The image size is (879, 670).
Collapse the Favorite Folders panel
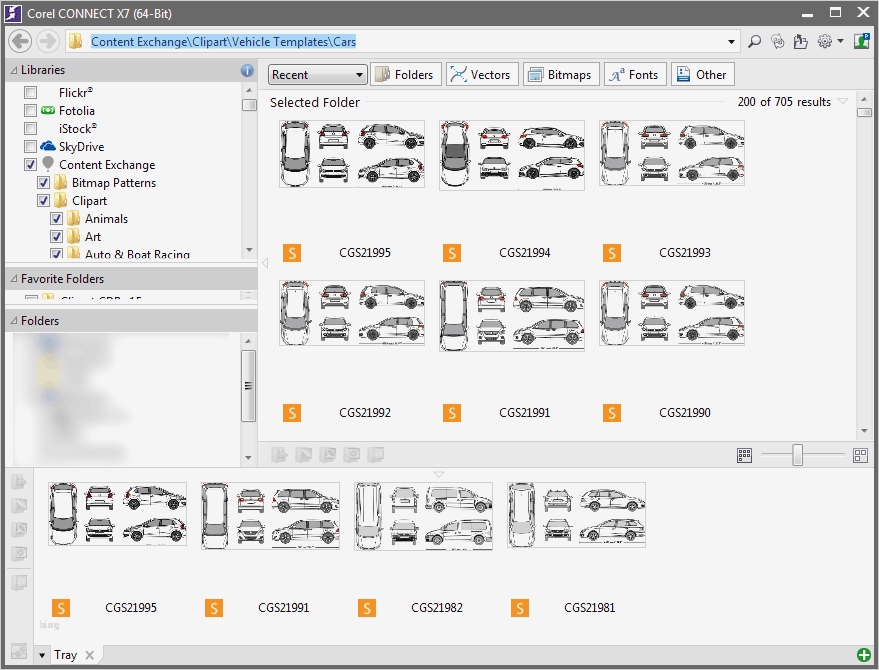pos(14,279)
